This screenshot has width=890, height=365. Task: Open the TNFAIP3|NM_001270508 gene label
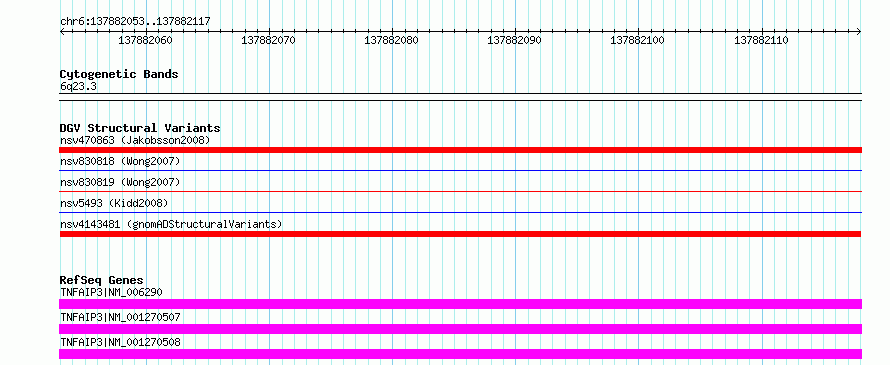120,342
